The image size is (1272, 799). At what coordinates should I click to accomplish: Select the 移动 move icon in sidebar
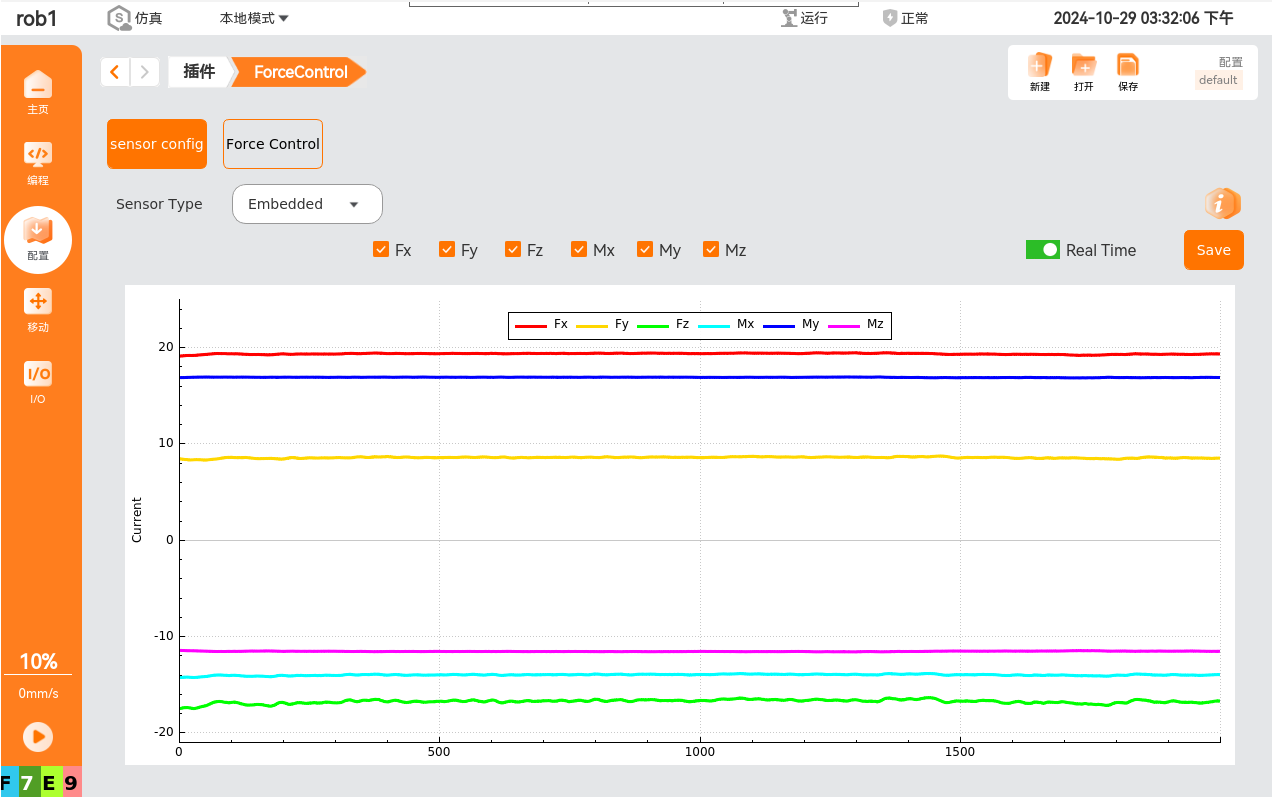[x=38, y=304]
